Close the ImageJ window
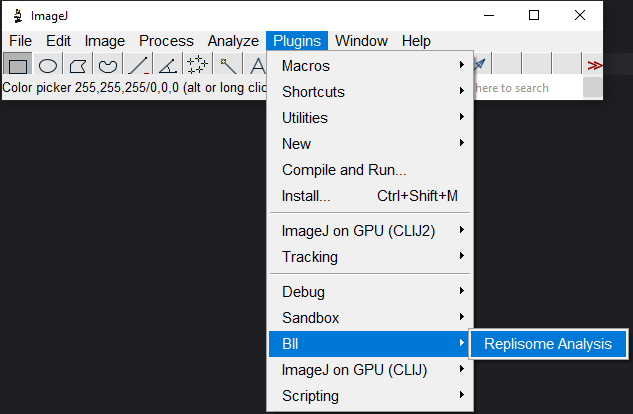The height and width of the screenshot is (414, 633). pos(580,16)
